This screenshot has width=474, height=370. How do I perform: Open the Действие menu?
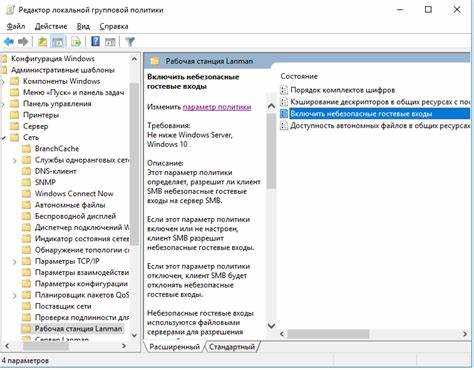51,26
